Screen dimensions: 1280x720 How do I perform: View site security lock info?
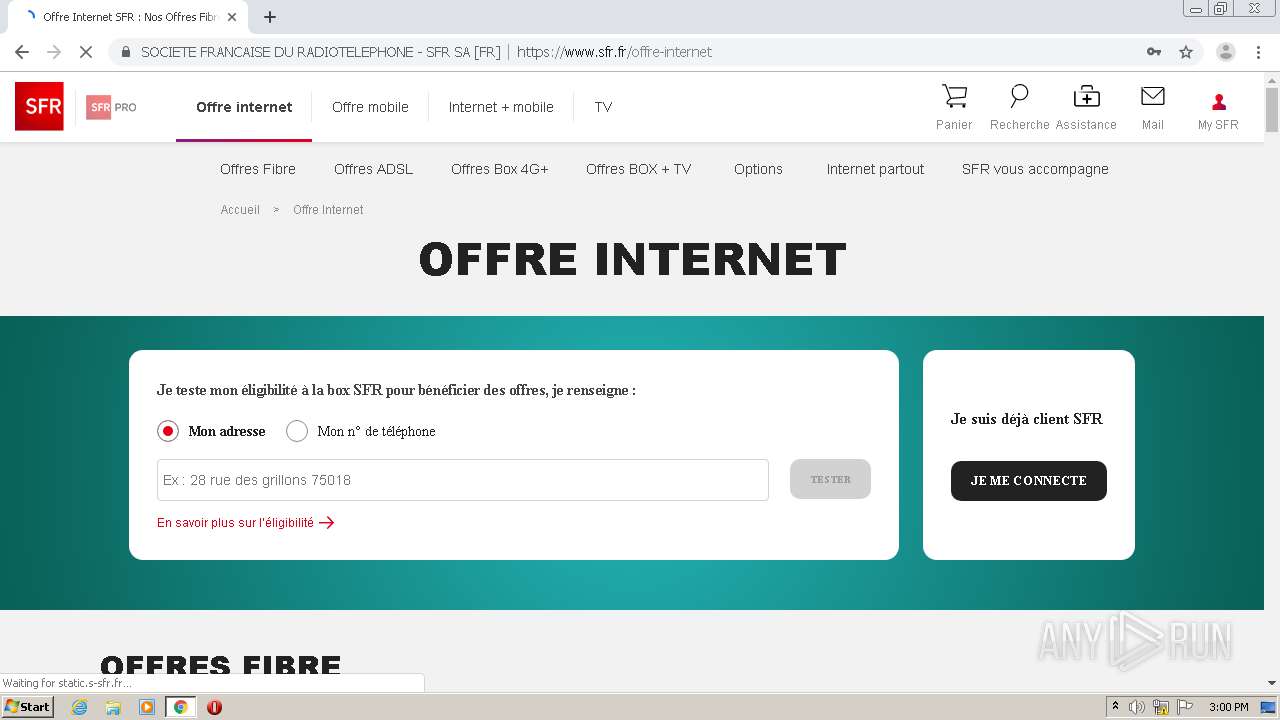(x=126, y=52)
